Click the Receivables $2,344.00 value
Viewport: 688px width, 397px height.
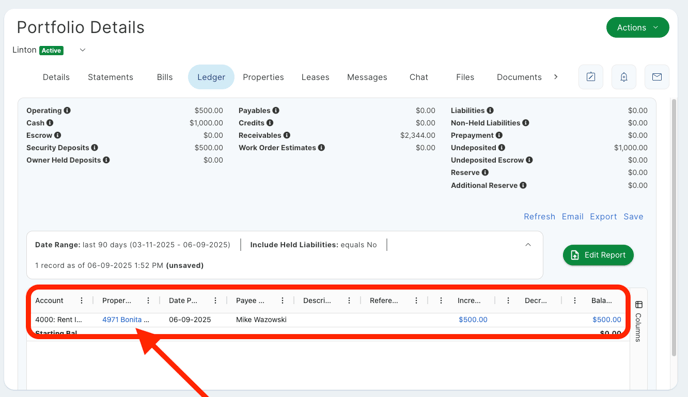pos(417,135)
